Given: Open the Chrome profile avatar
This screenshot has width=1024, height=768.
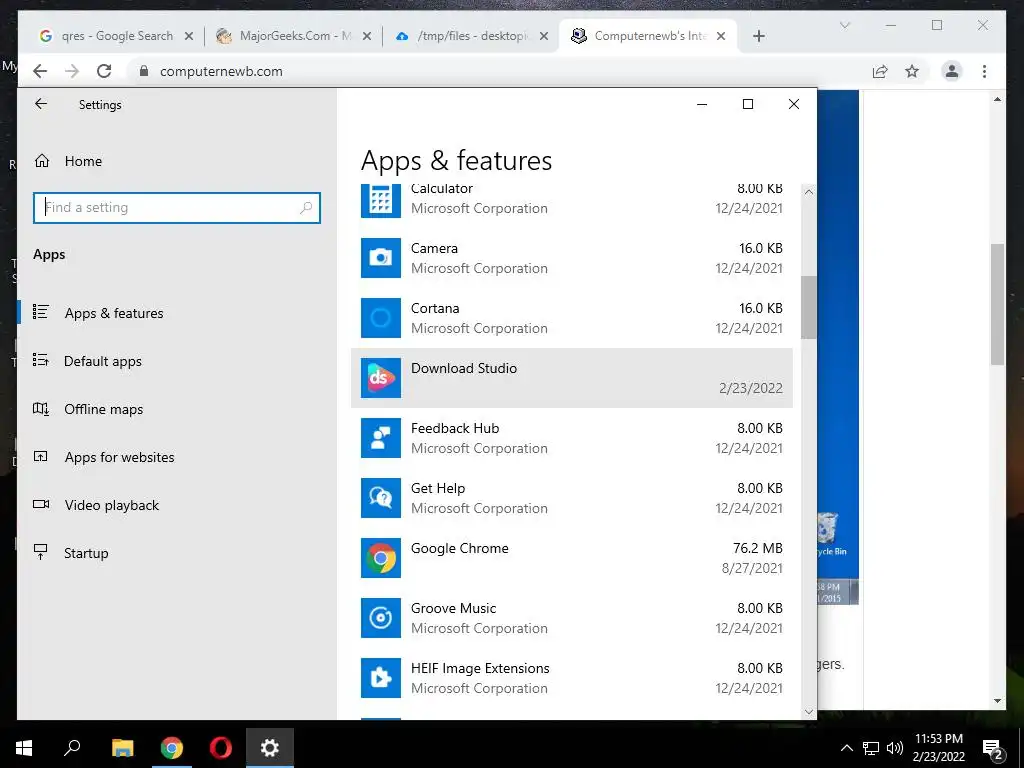Looking at the screenshot, I should [952, 71].
